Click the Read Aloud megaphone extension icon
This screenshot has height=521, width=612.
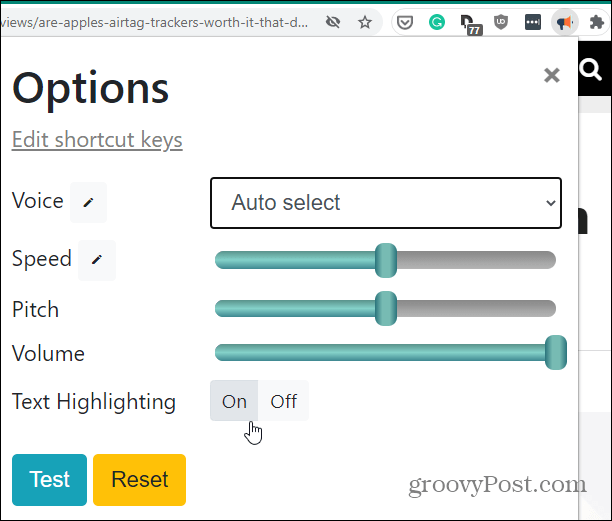[x=564, y=23]
